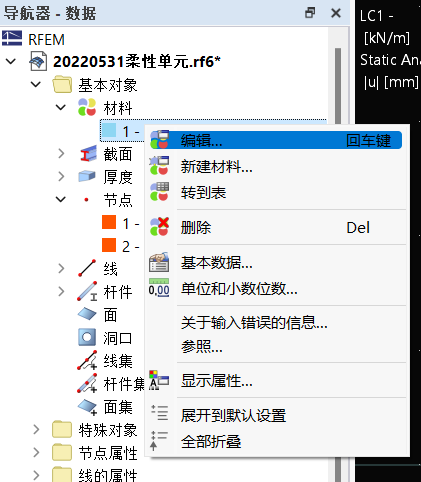This screenshot has height=482, width=421.
Task: Click the 全部折叠 collapse icon
Action: (159, 440)
